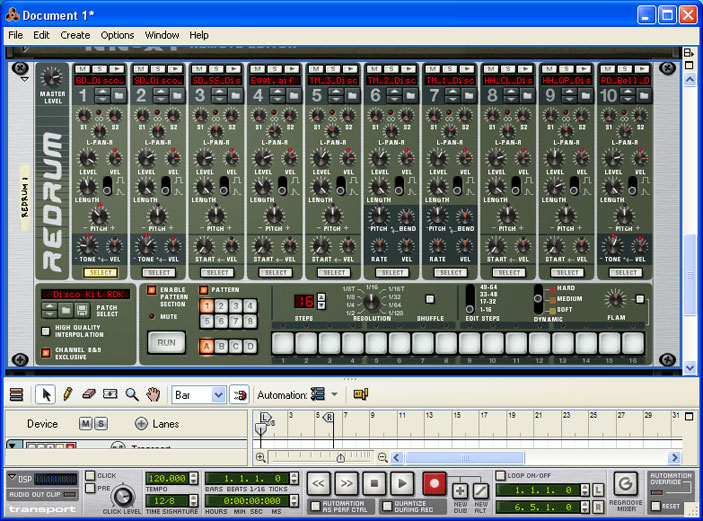Open the Help menu

pos(199,35)
